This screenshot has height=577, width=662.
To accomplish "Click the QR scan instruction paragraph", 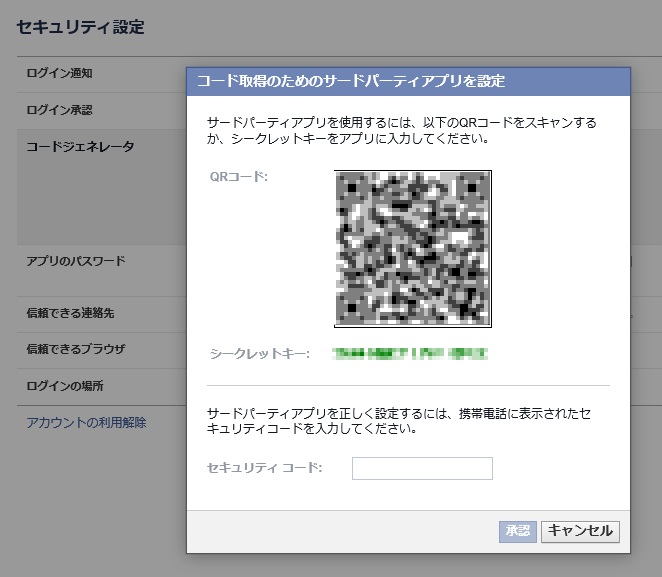I will pos(402,130).
